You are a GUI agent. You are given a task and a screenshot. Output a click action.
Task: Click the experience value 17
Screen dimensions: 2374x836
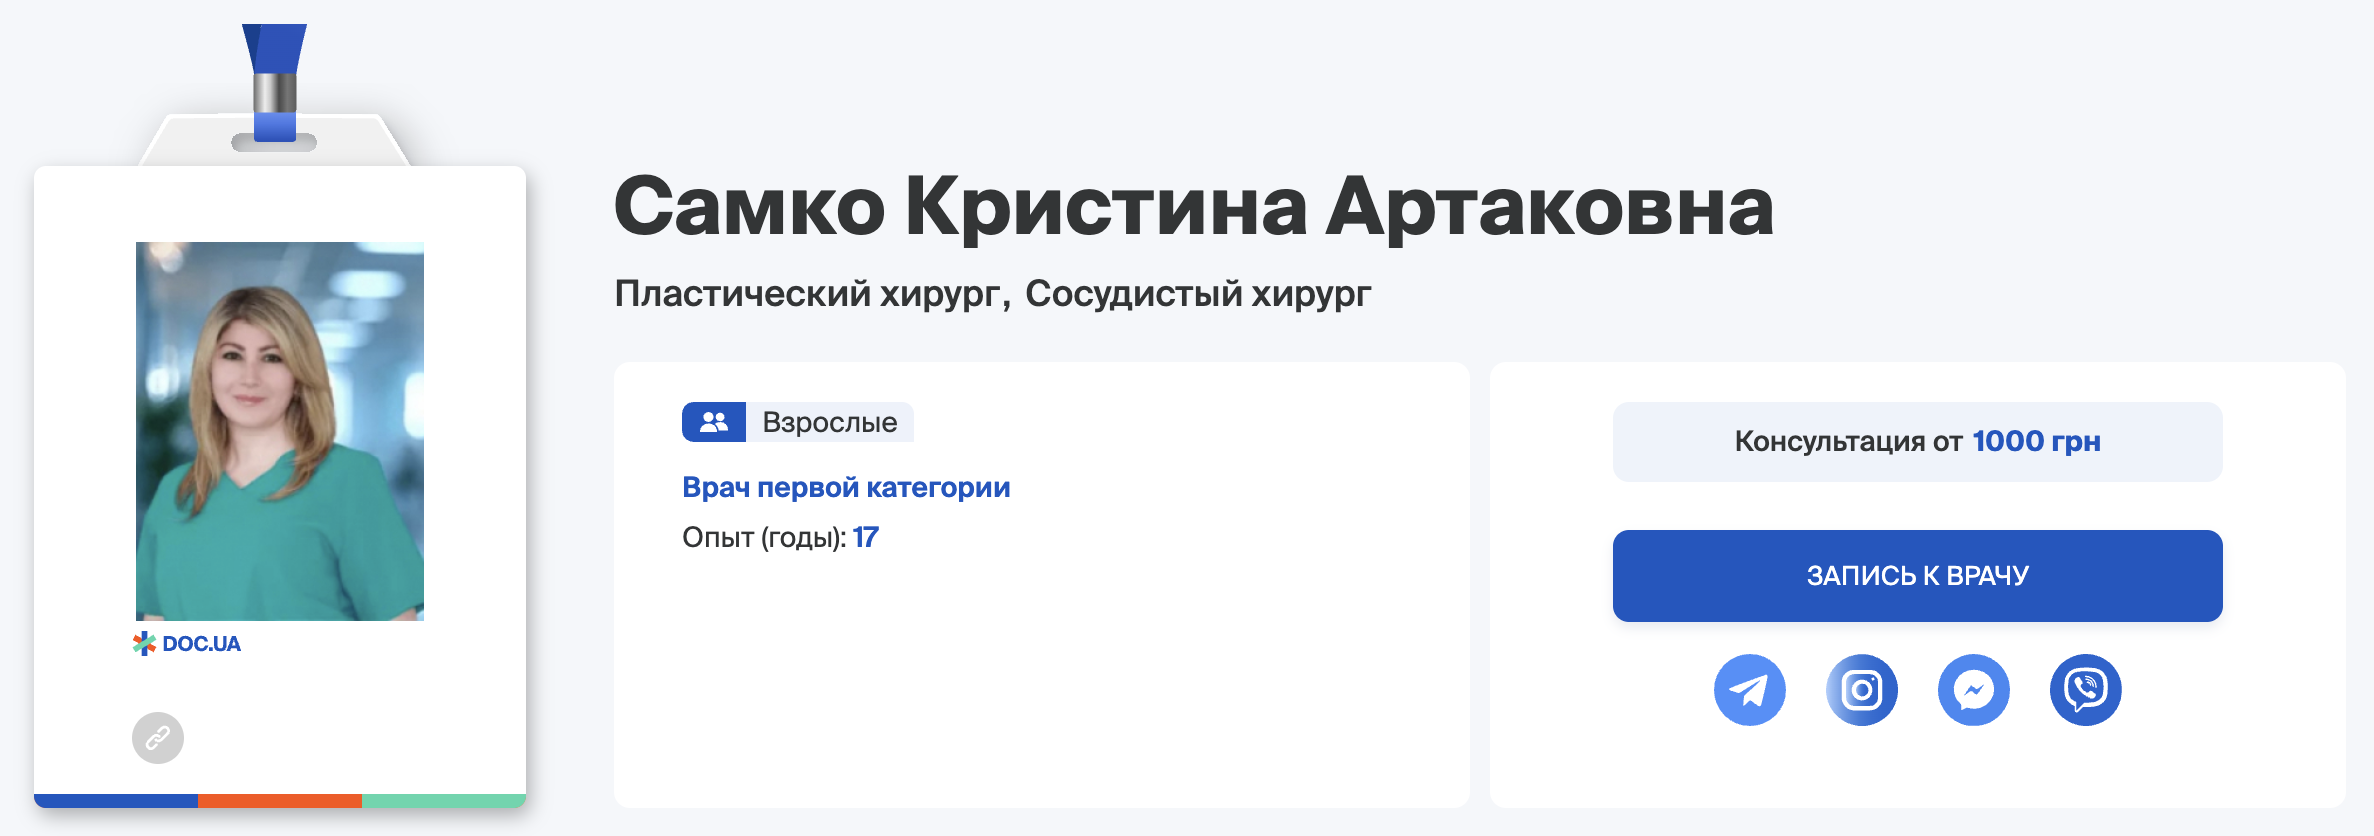coord(865,538)
